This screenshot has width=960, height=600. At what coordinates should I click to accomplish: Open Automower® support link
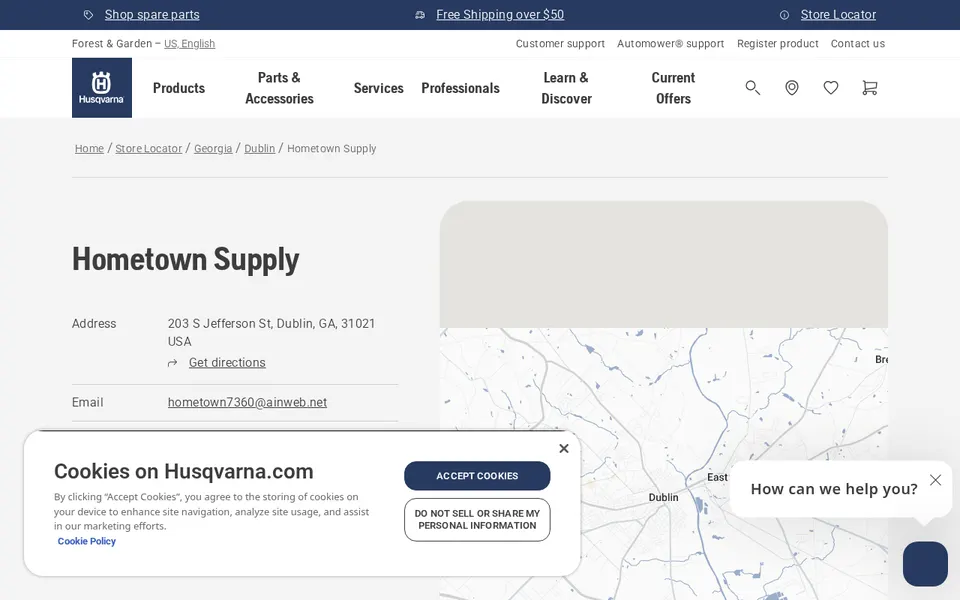point(670,43)
